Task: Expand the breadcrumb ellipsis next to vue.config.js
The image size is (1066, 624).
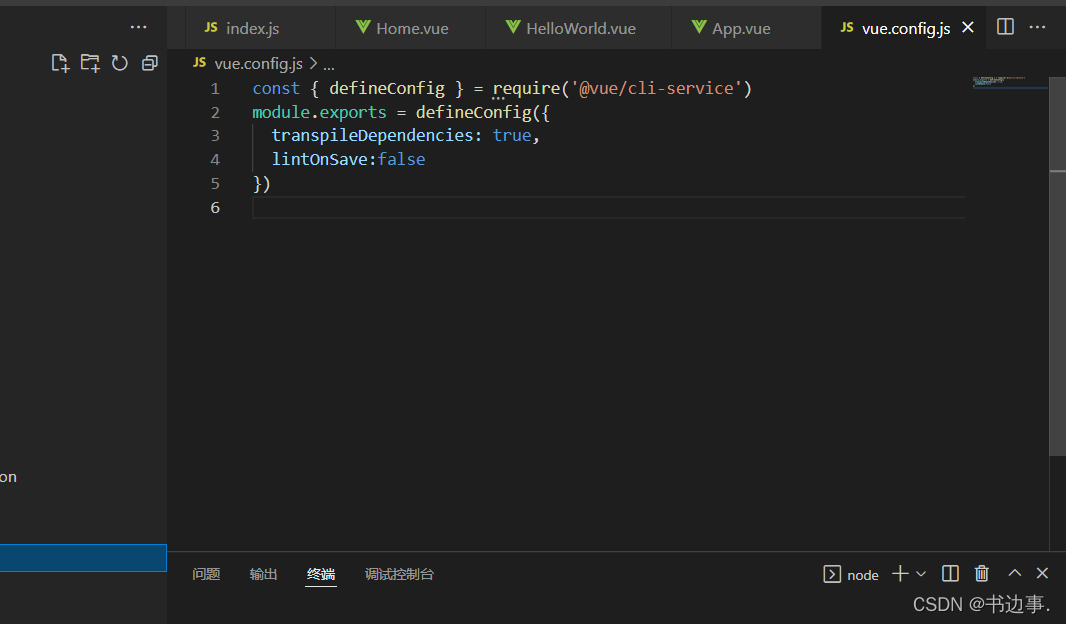Action: coord(328,63)
